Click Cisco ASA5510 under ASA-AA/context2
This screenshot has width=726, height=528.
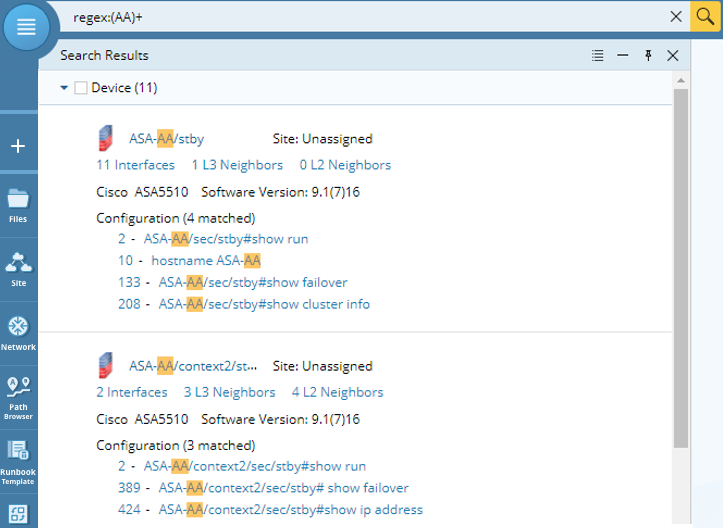[142, 420]
